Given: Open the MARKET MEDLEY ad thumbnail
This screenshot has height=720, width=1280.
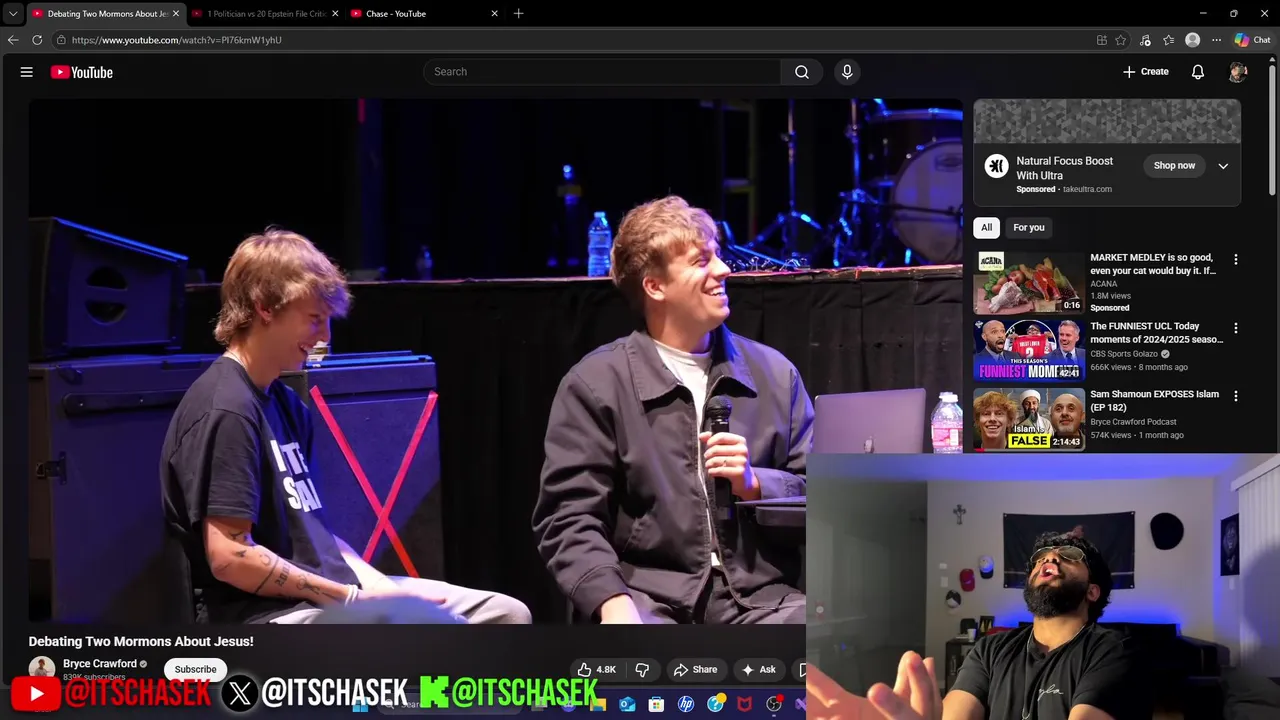Looking at the screenshot, I should tap(1029, 282).
